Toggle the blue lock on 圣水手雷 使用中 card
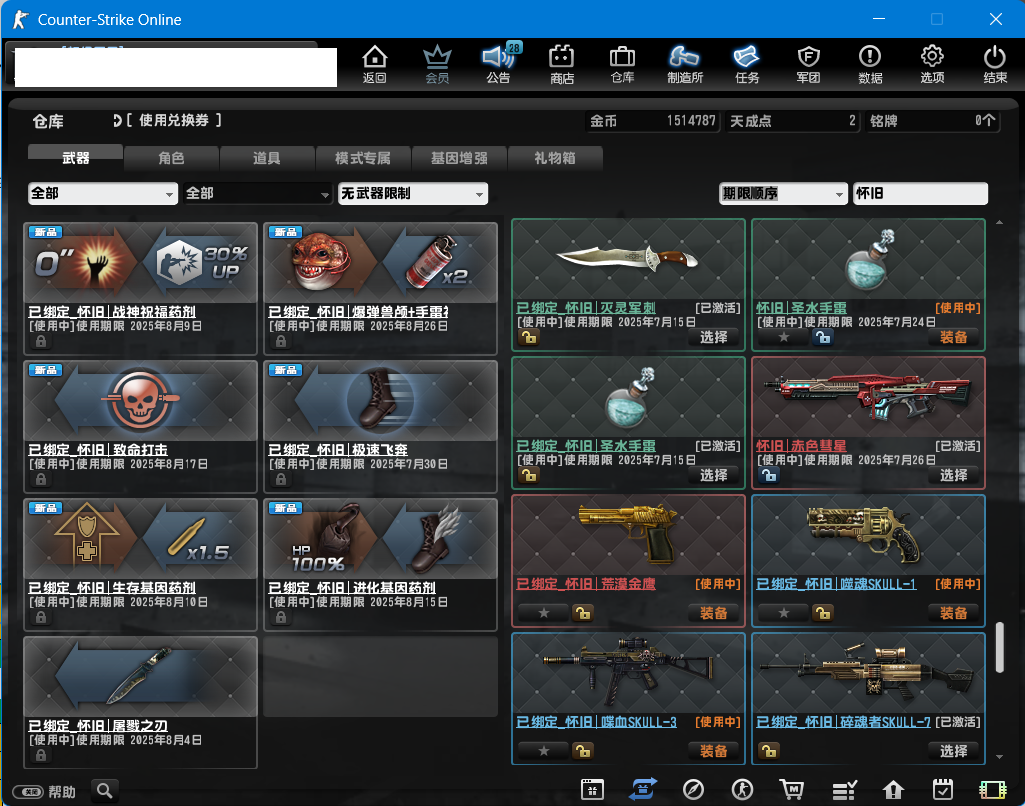 coord(822,337)
